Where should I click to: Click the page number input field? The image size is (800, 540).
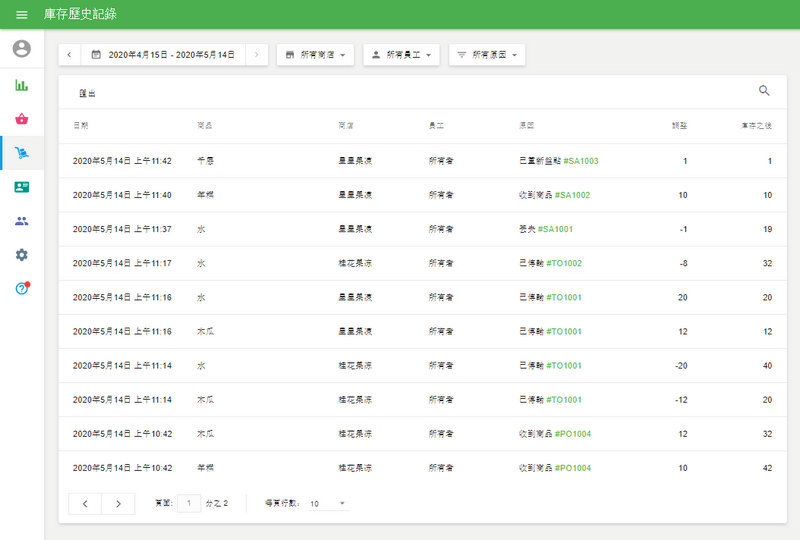[x=188, y=503]
